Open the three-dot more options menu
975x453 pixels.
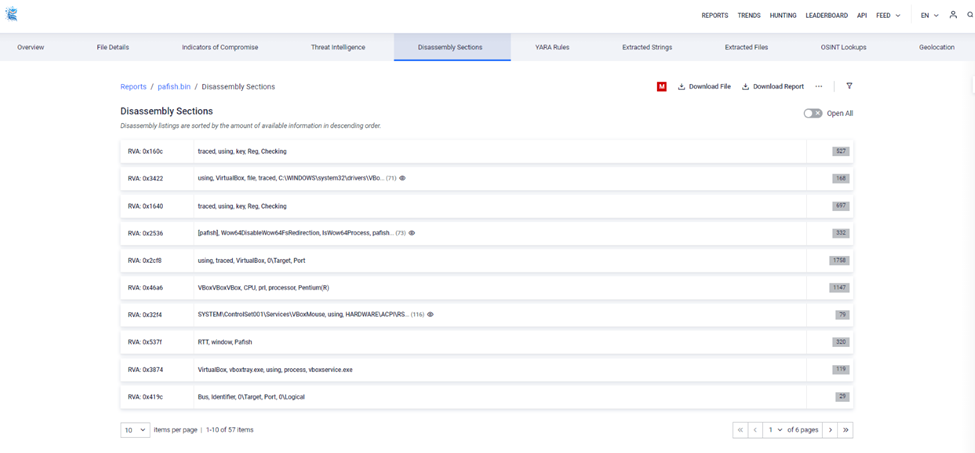819,87
